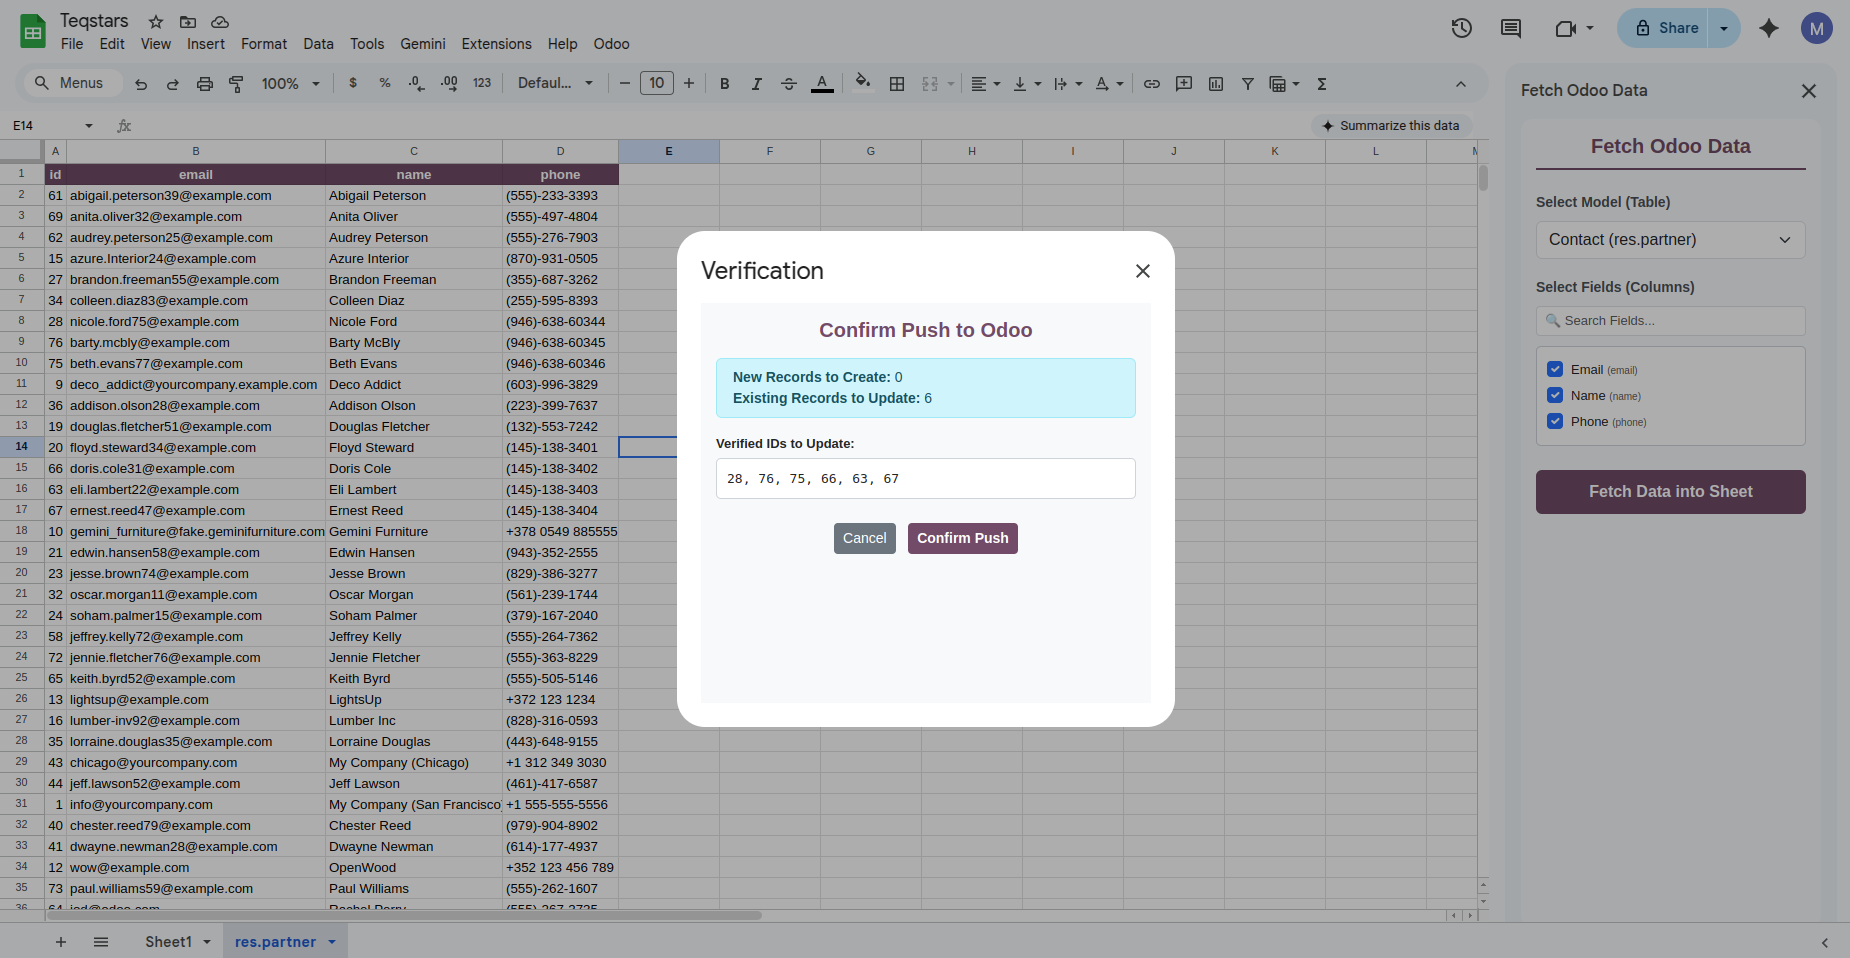
Task: Click Cancel in the Verification dialog
Action: click(x=865, y=538)
